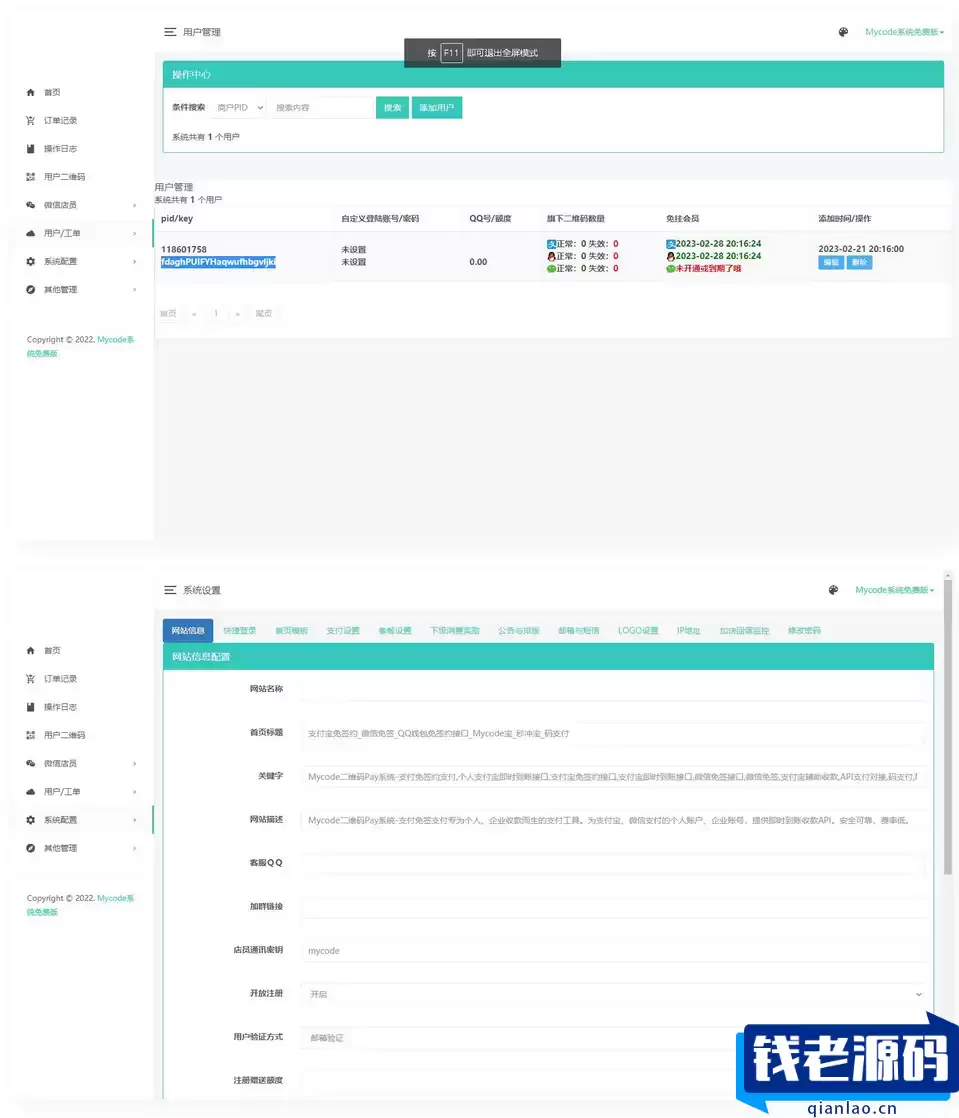The height and width of the screenshot is (1118, 959).
Task: Click the WeChat icon beside 未开通或到期了哦
Action: 670,269
